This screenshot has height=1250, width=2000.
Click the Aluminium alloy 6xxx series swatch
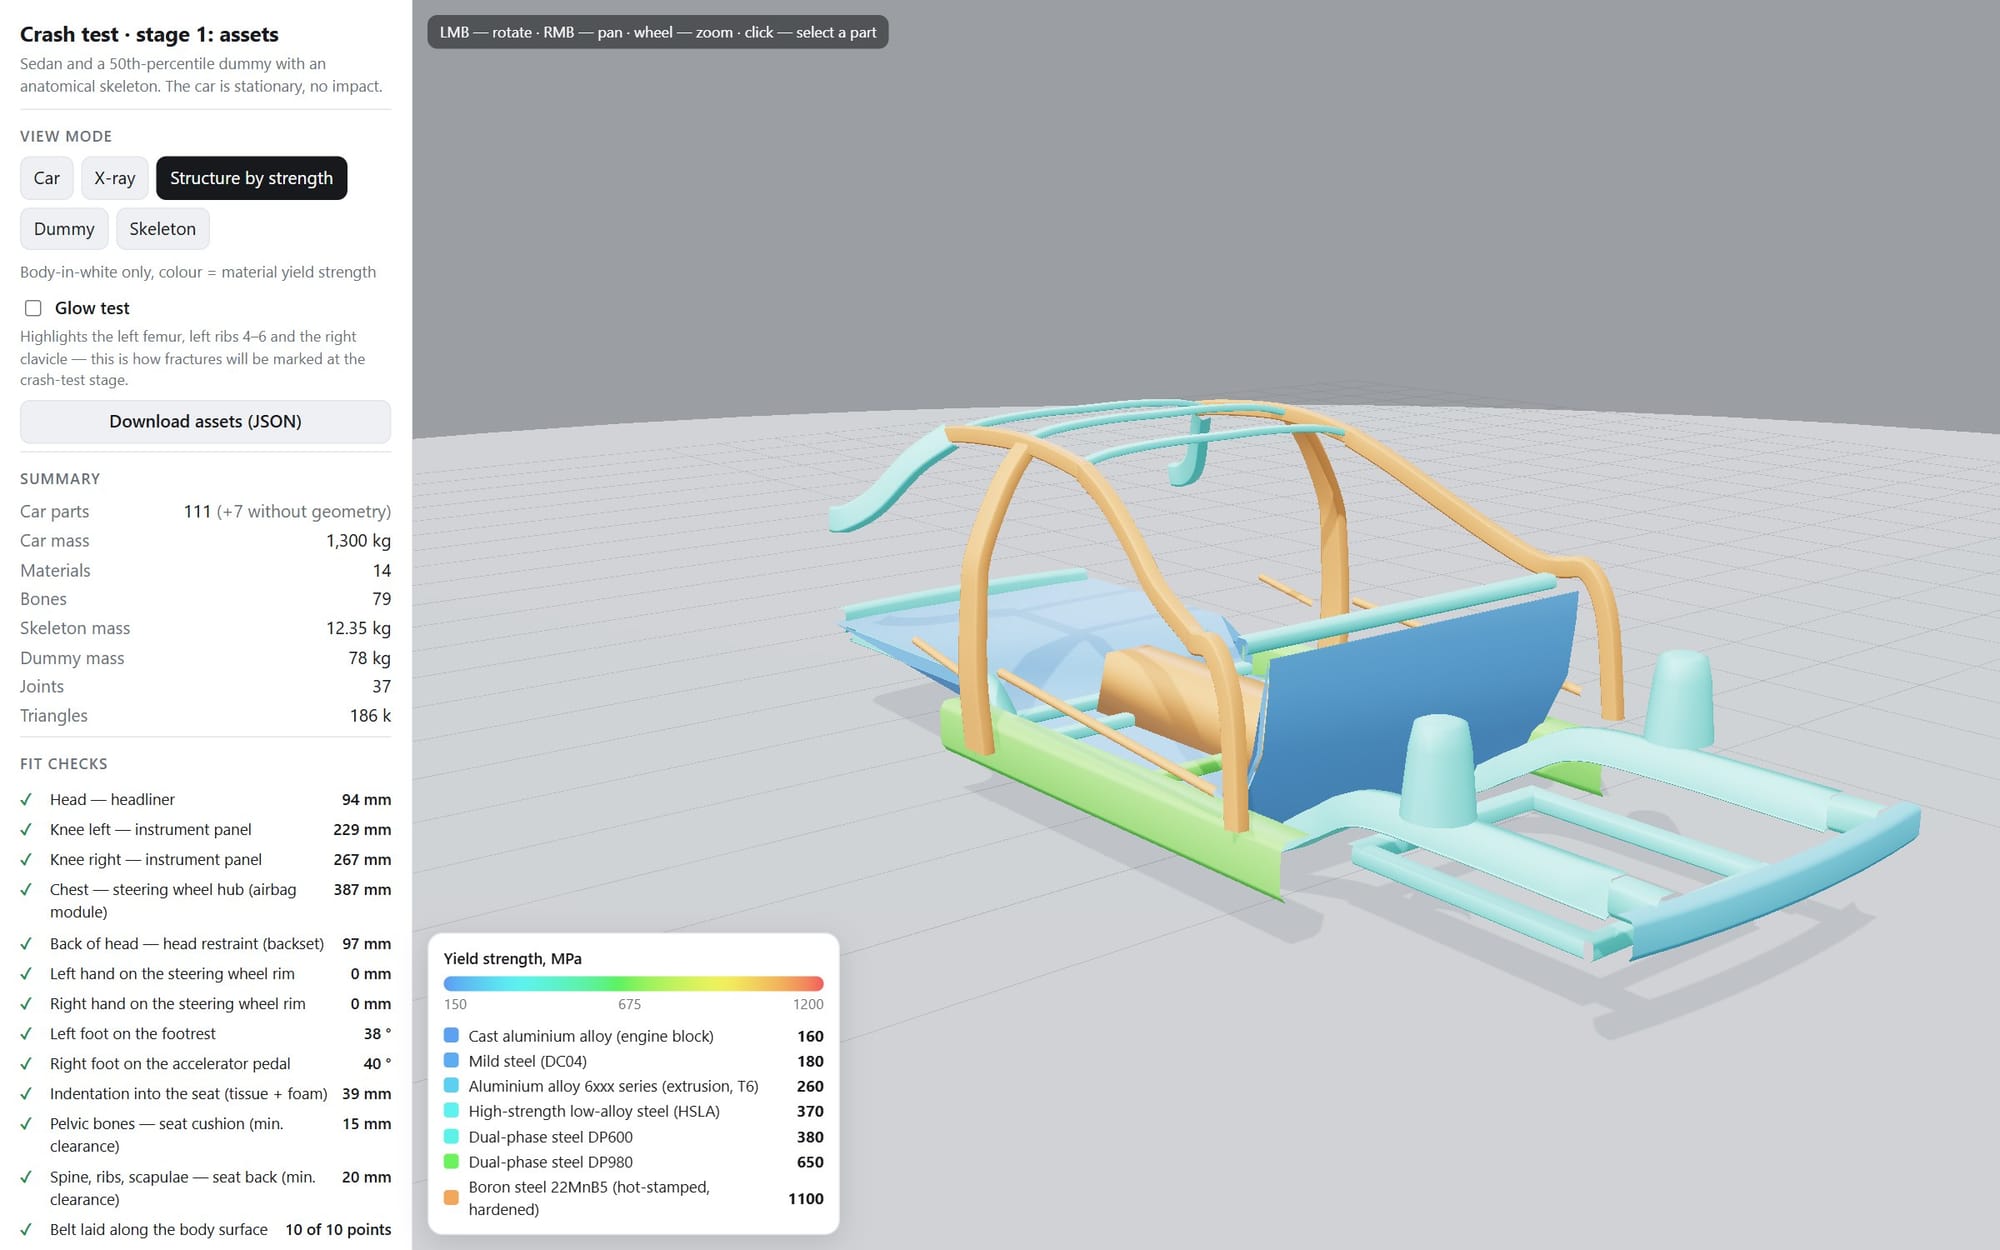[451, 1086]
